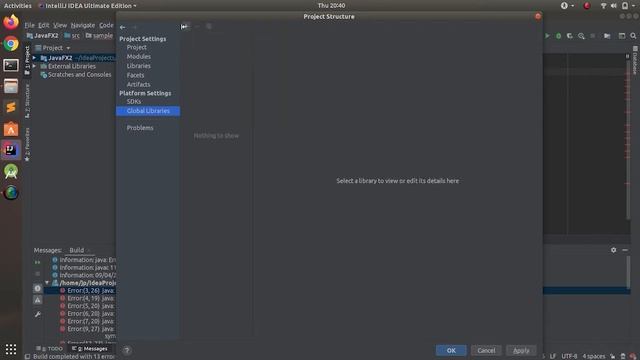This screenshot has width=640, height=360.
Task: Click the JavaFX2 breadcrumb
Action: click(x=42, y=36)
